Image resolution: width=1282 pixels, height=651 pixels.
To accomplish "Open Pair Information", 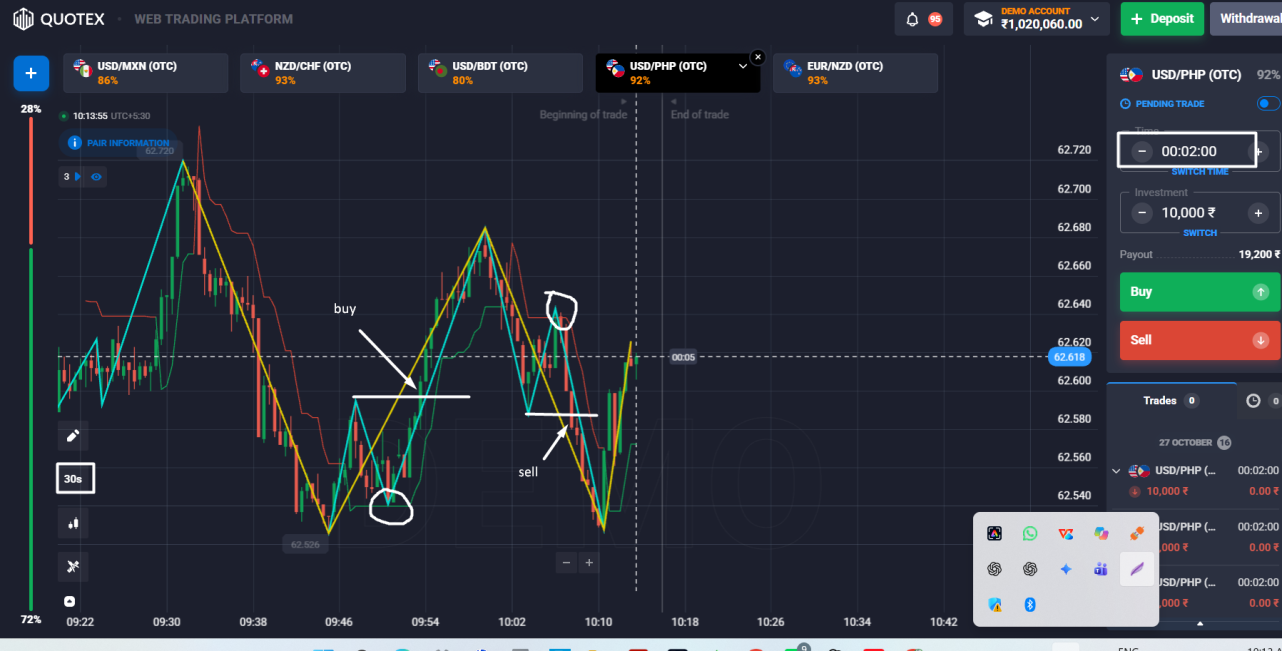I will (120, 143).
